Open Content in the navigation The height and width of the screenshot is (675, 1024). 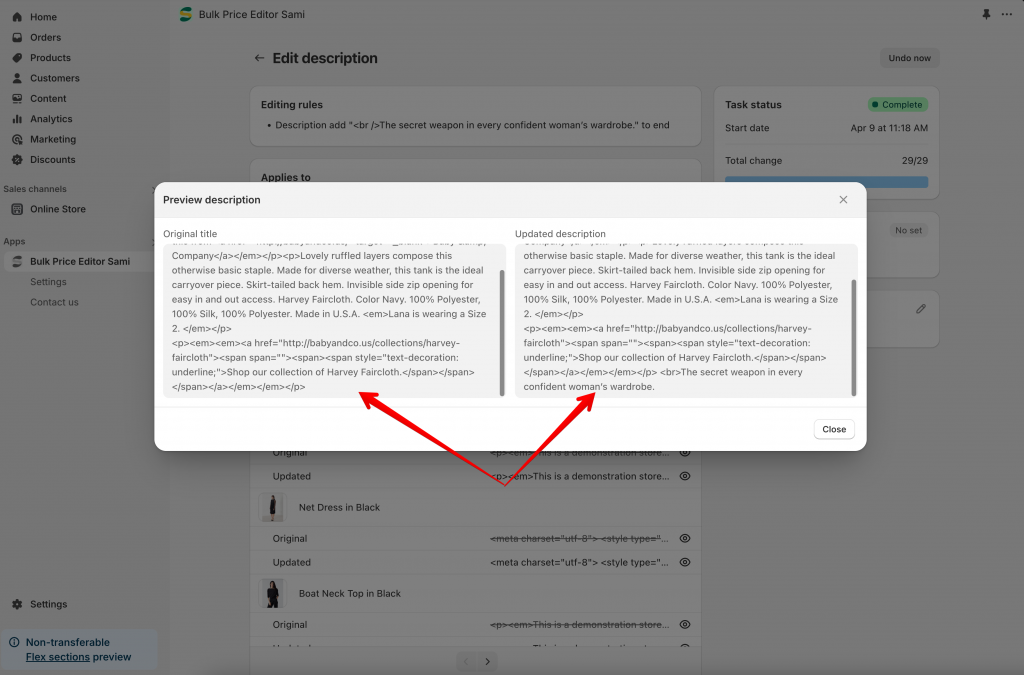48,99
